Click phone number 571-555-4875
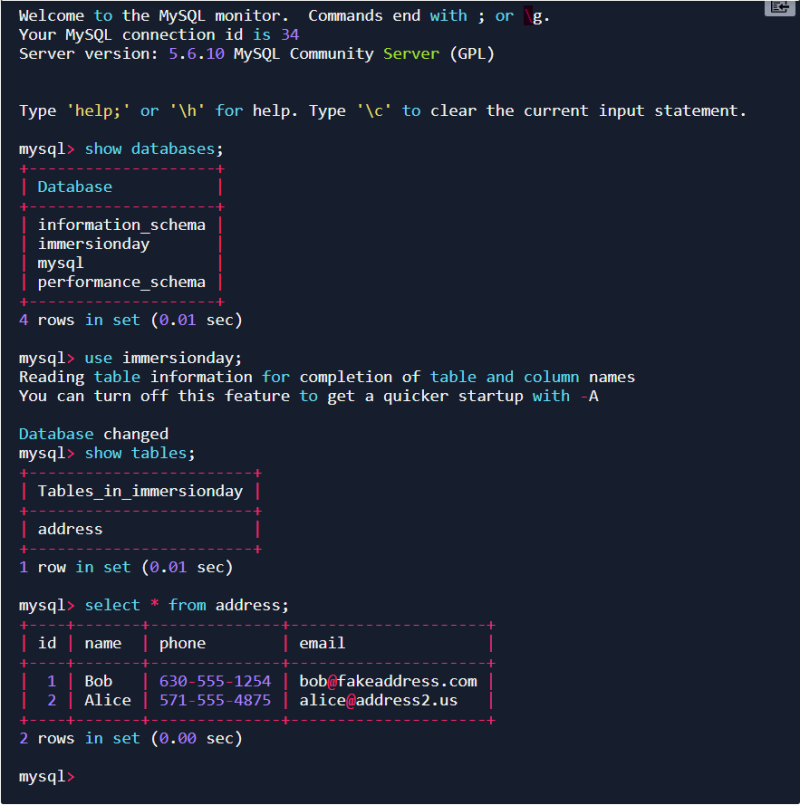Screen dimensions: 800x805 click(x=215, y=700)
